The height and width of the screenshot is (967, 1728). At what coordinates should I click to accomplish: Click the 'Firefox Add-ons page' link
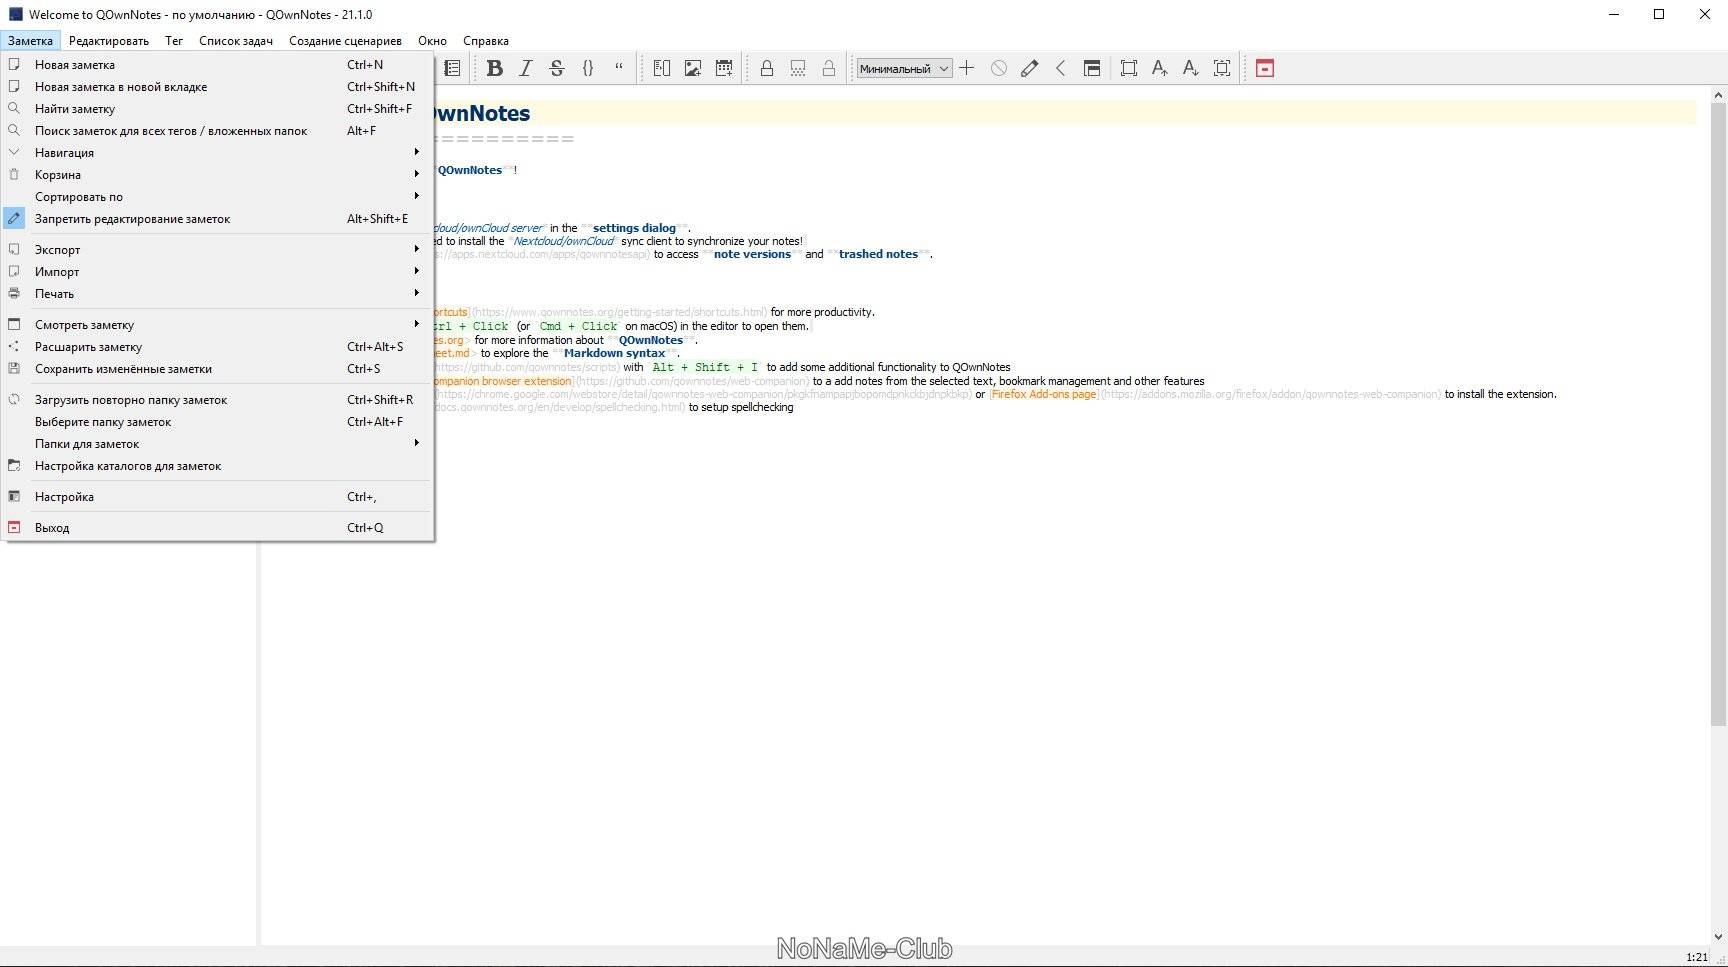(1044, 394)
